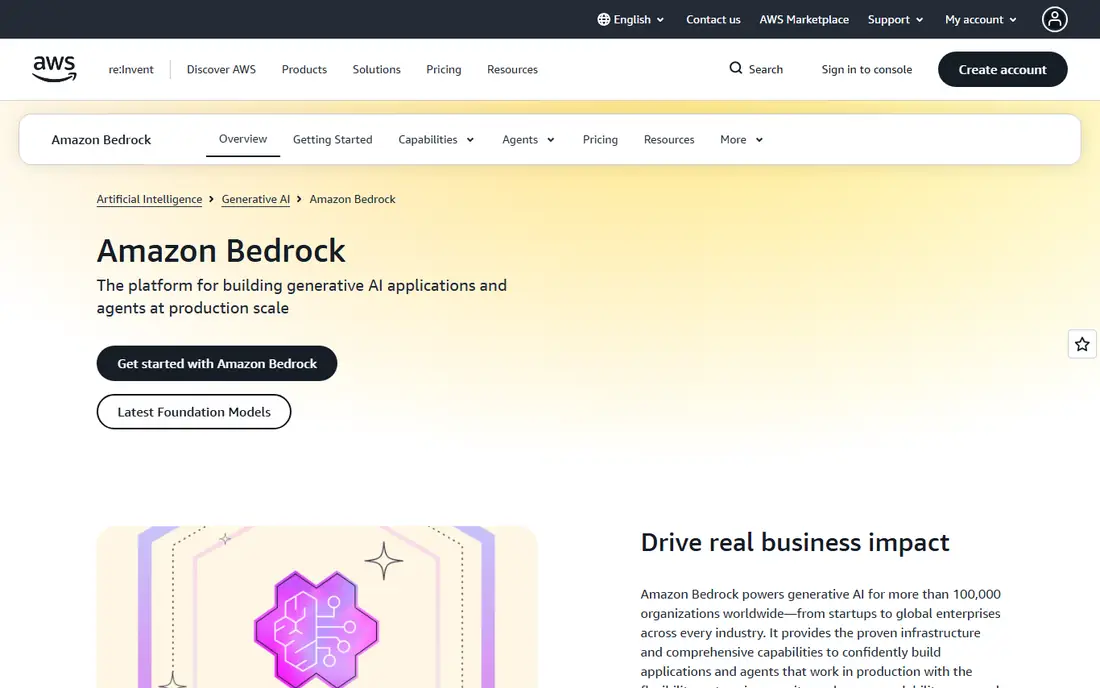
Task: Switch to the Getting Started tab
Action: pos(333,140)
